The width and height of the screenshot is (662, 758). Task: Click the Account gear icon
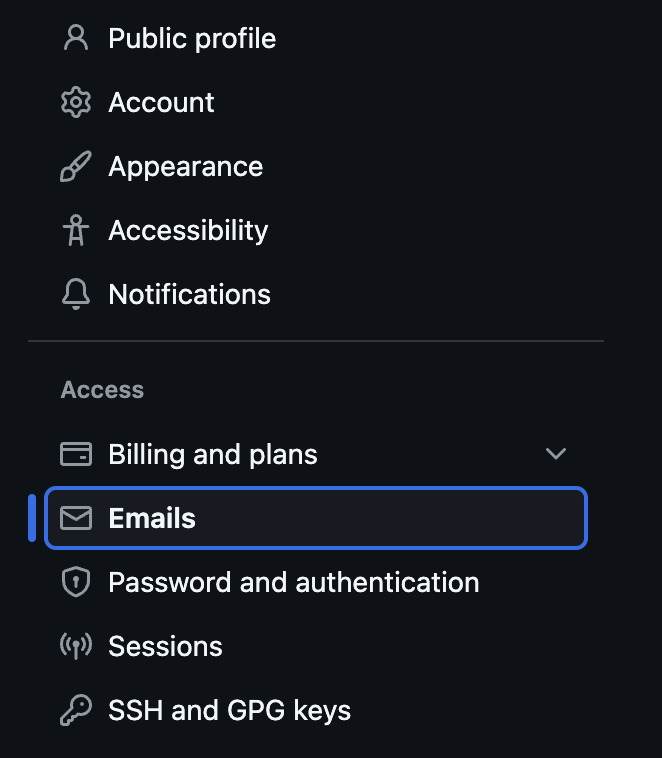coord(76,103)
